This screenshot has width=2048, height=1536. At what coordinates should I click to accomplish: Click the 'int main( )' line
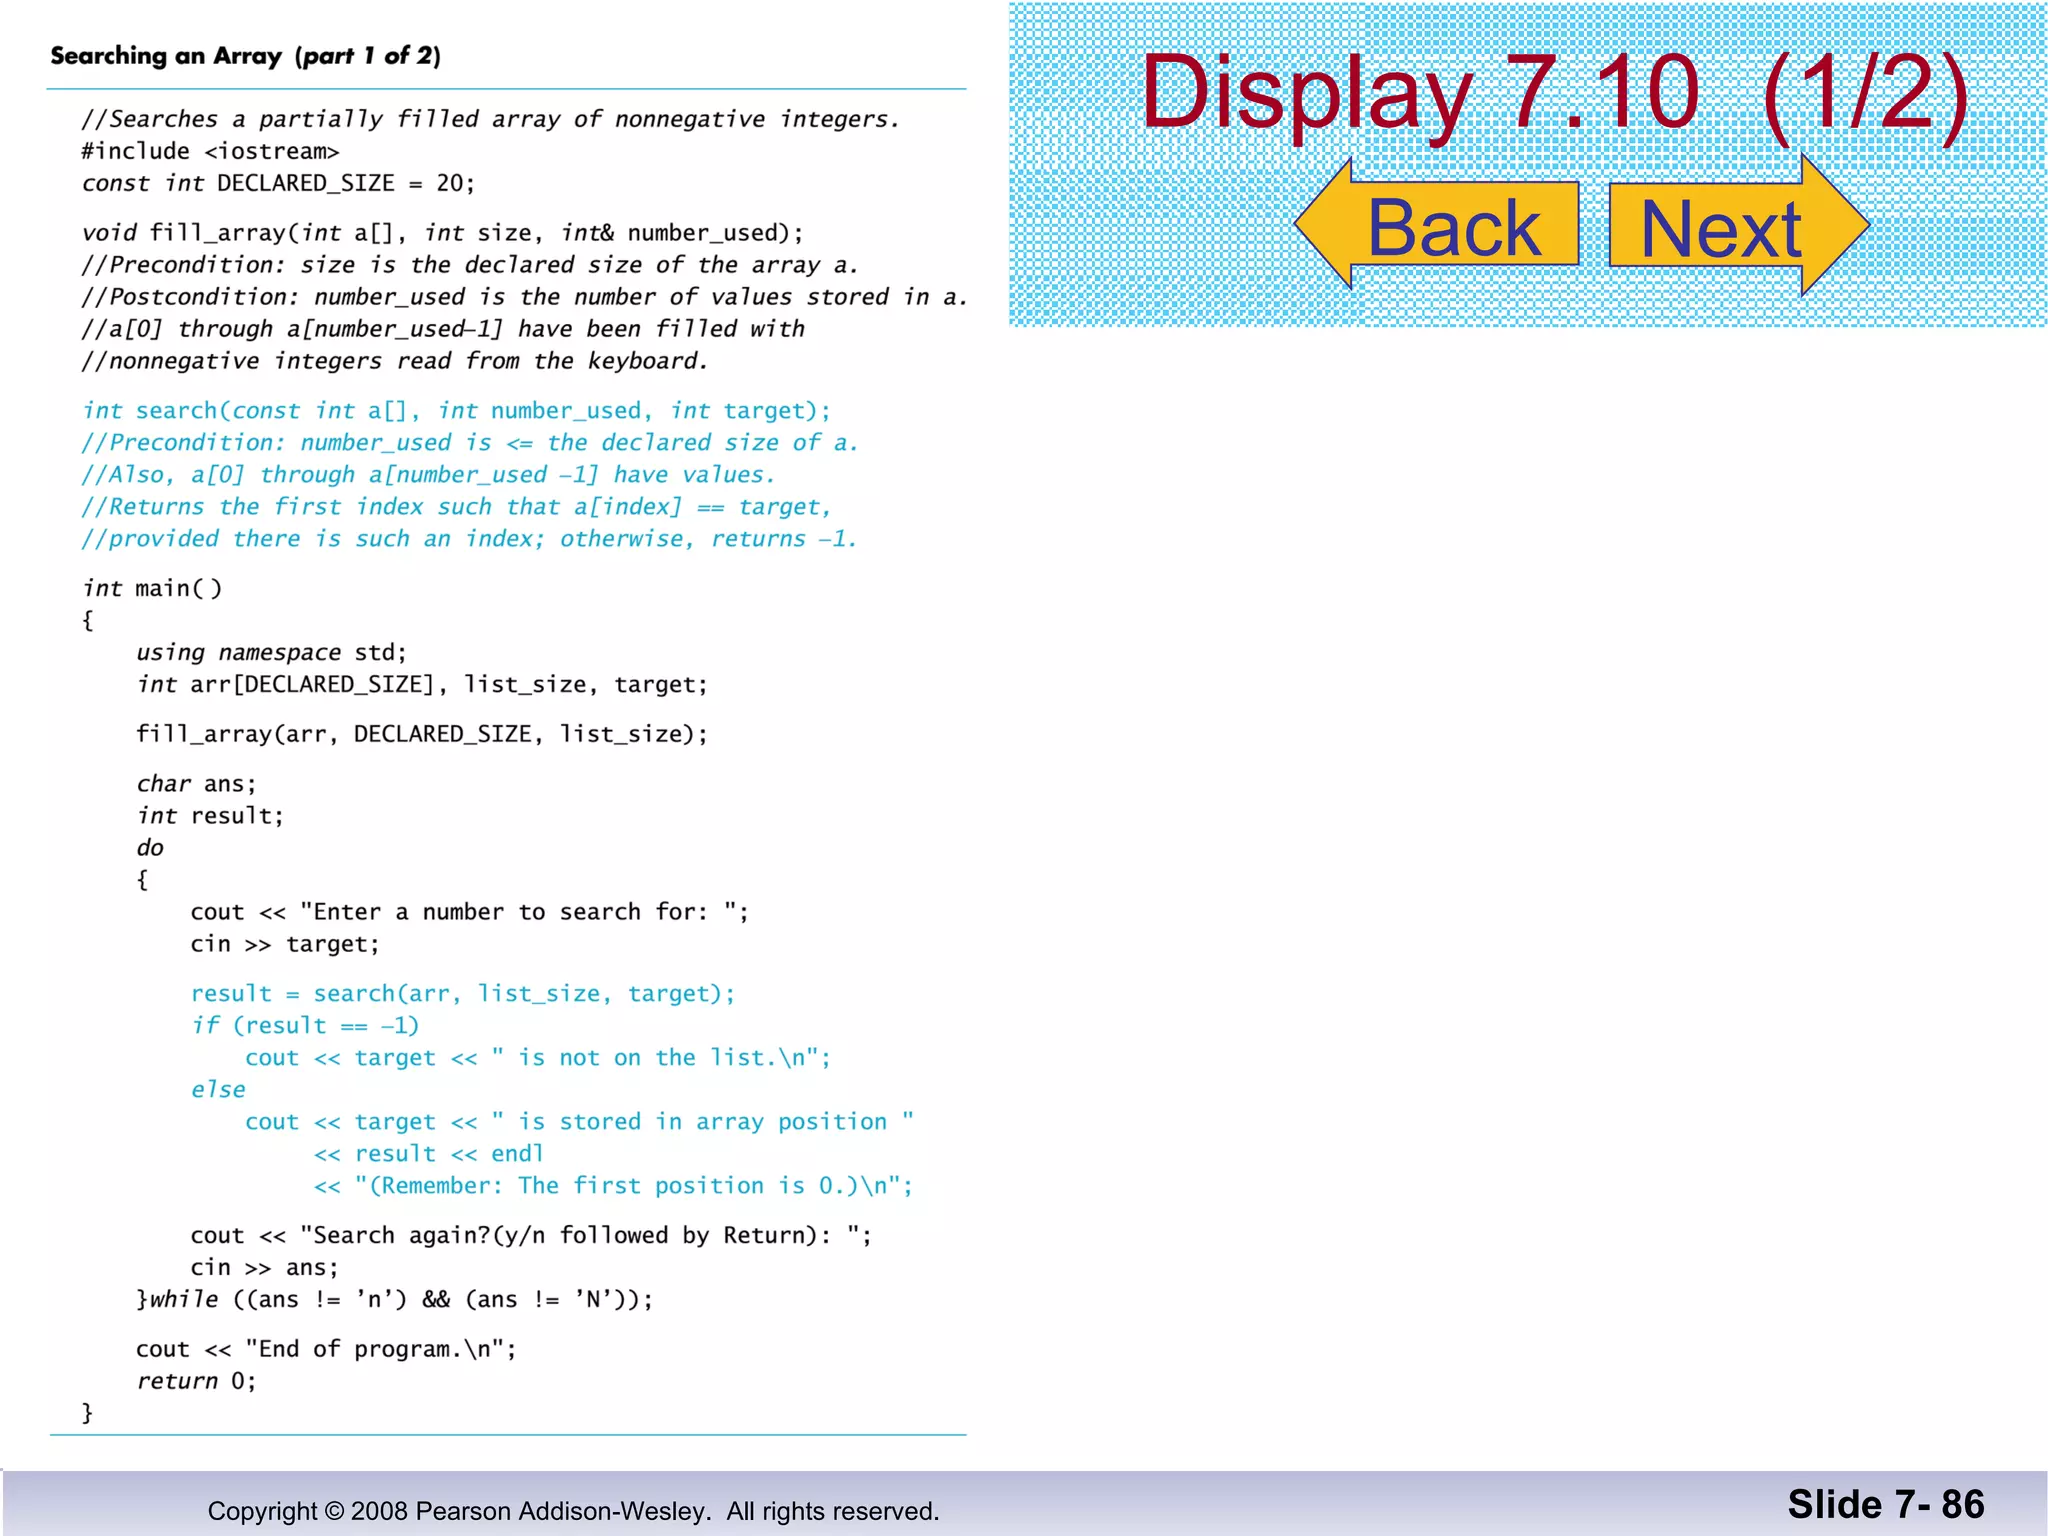coord(153,588)
